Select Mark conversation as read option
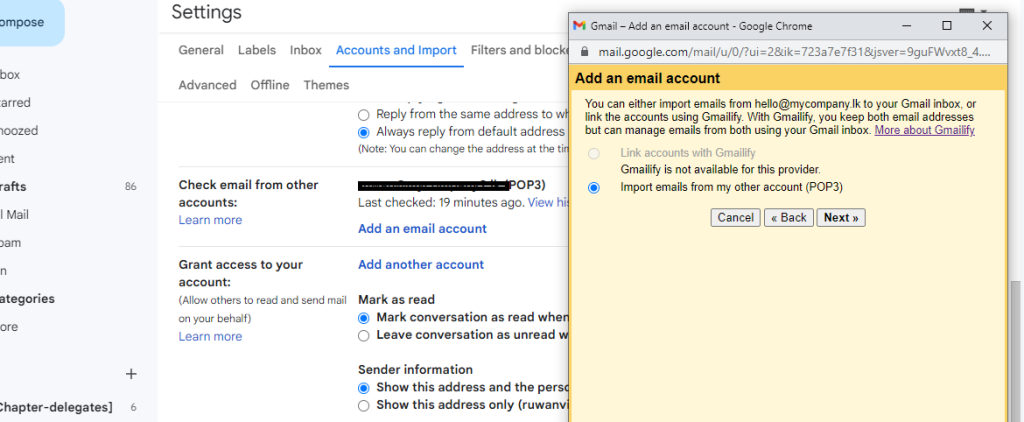The image size is (1024, 422). pos(364,318)
